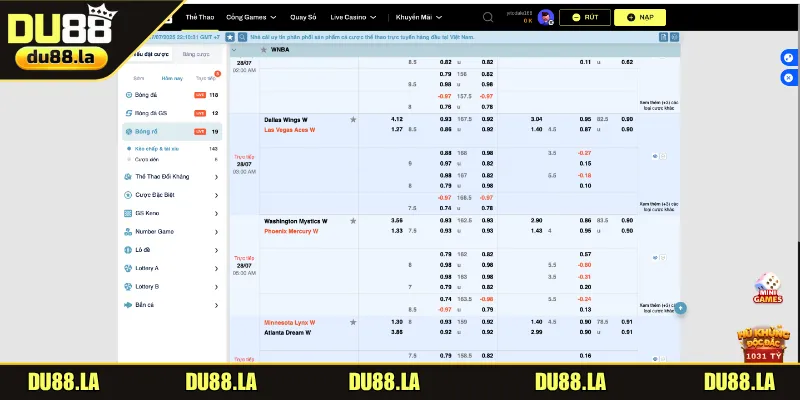Favorite the Dallas Wings W match star
Viewport: 800px width, 400px height.
pyautogui.click(x=353, y=119)
